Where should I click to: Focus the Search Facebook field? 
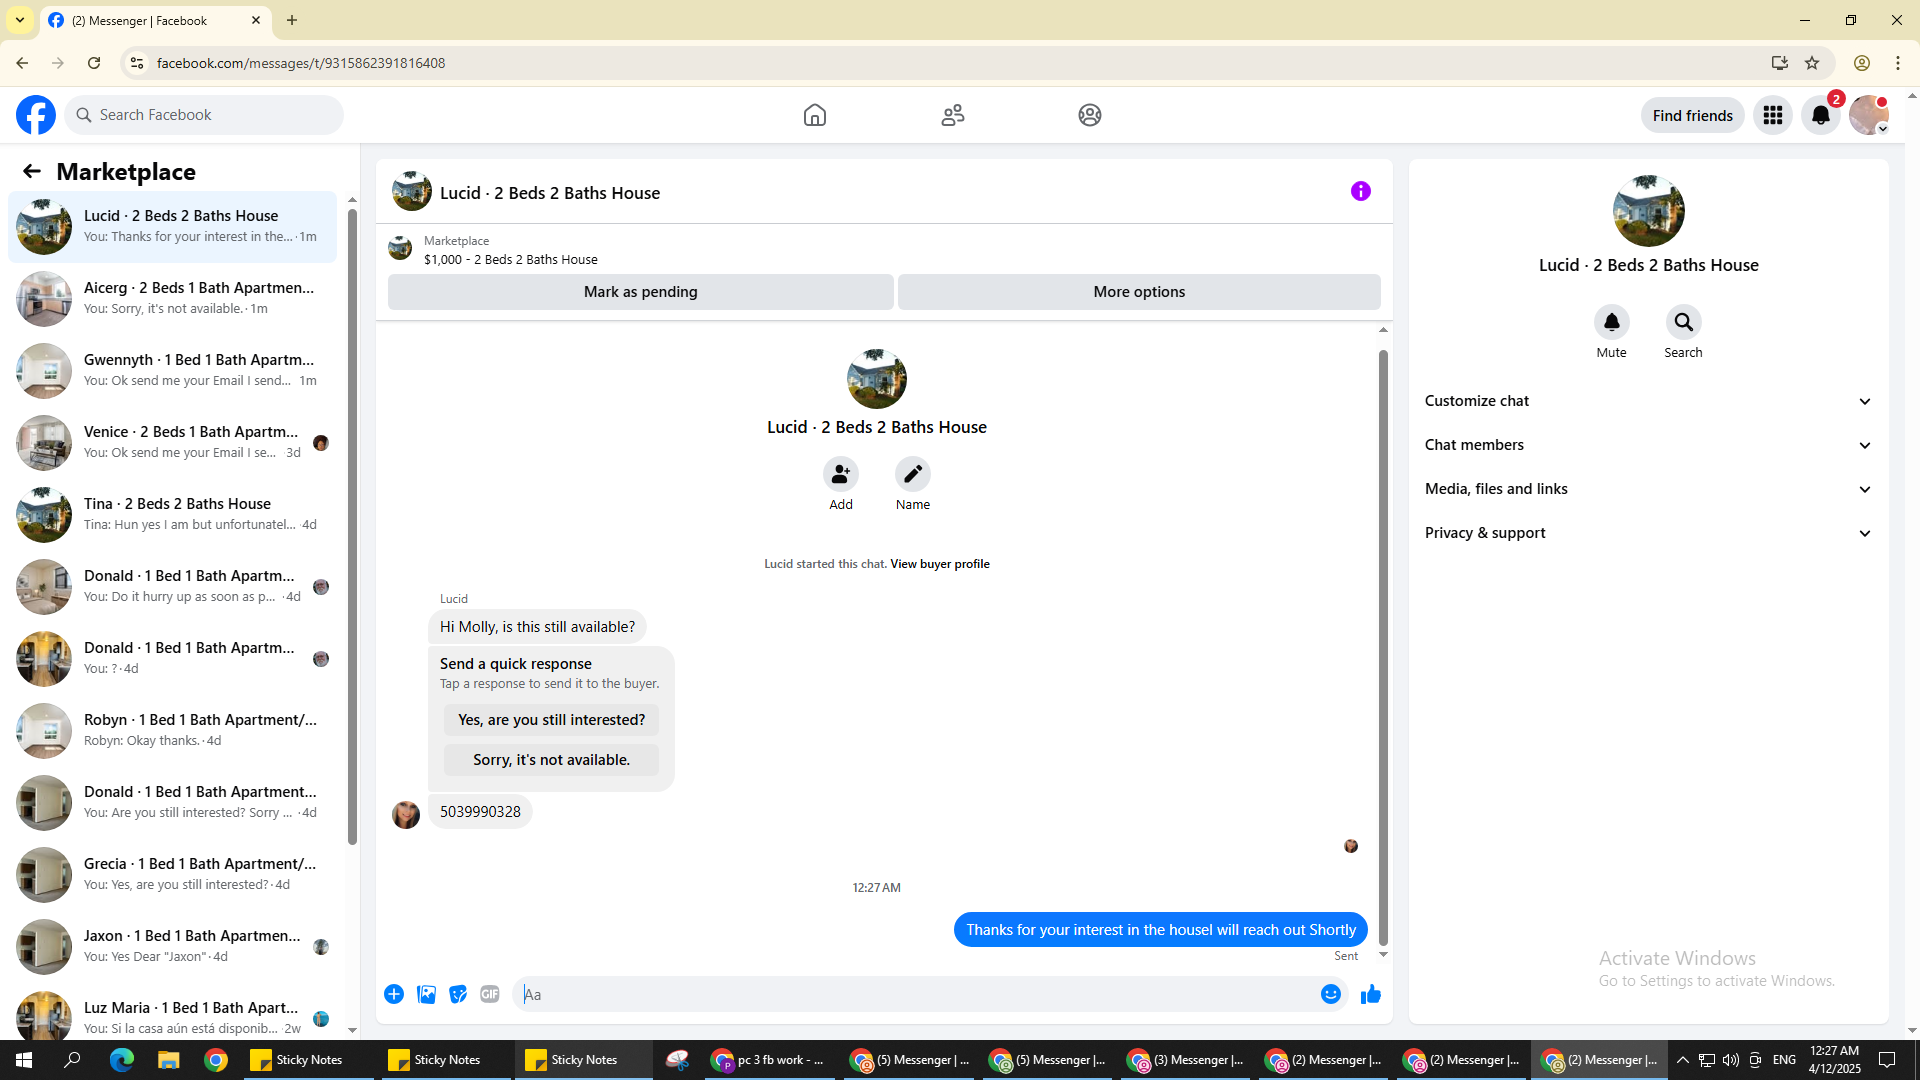coord(204,115)
